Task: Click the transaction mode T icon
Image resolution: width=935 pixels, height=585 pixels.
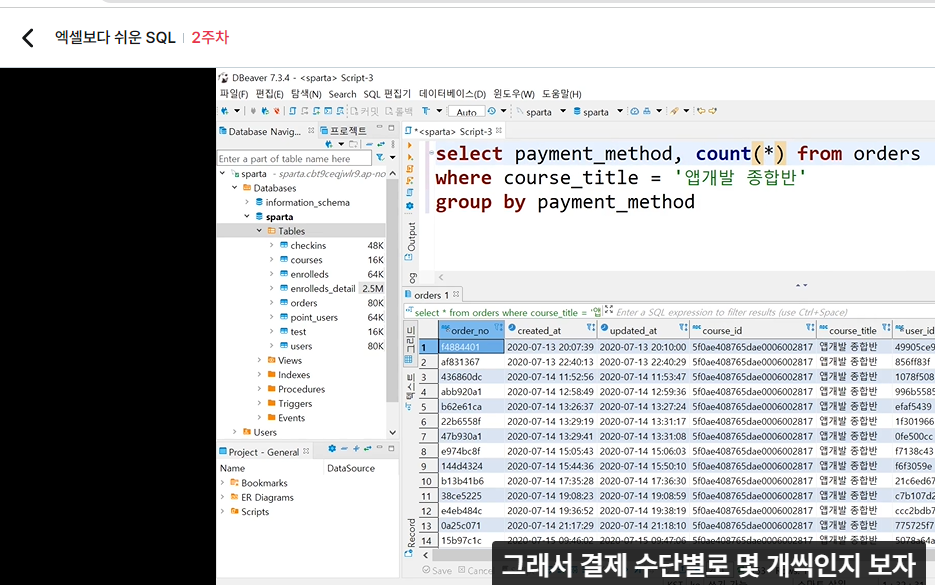Action: (x=426, y=111)
